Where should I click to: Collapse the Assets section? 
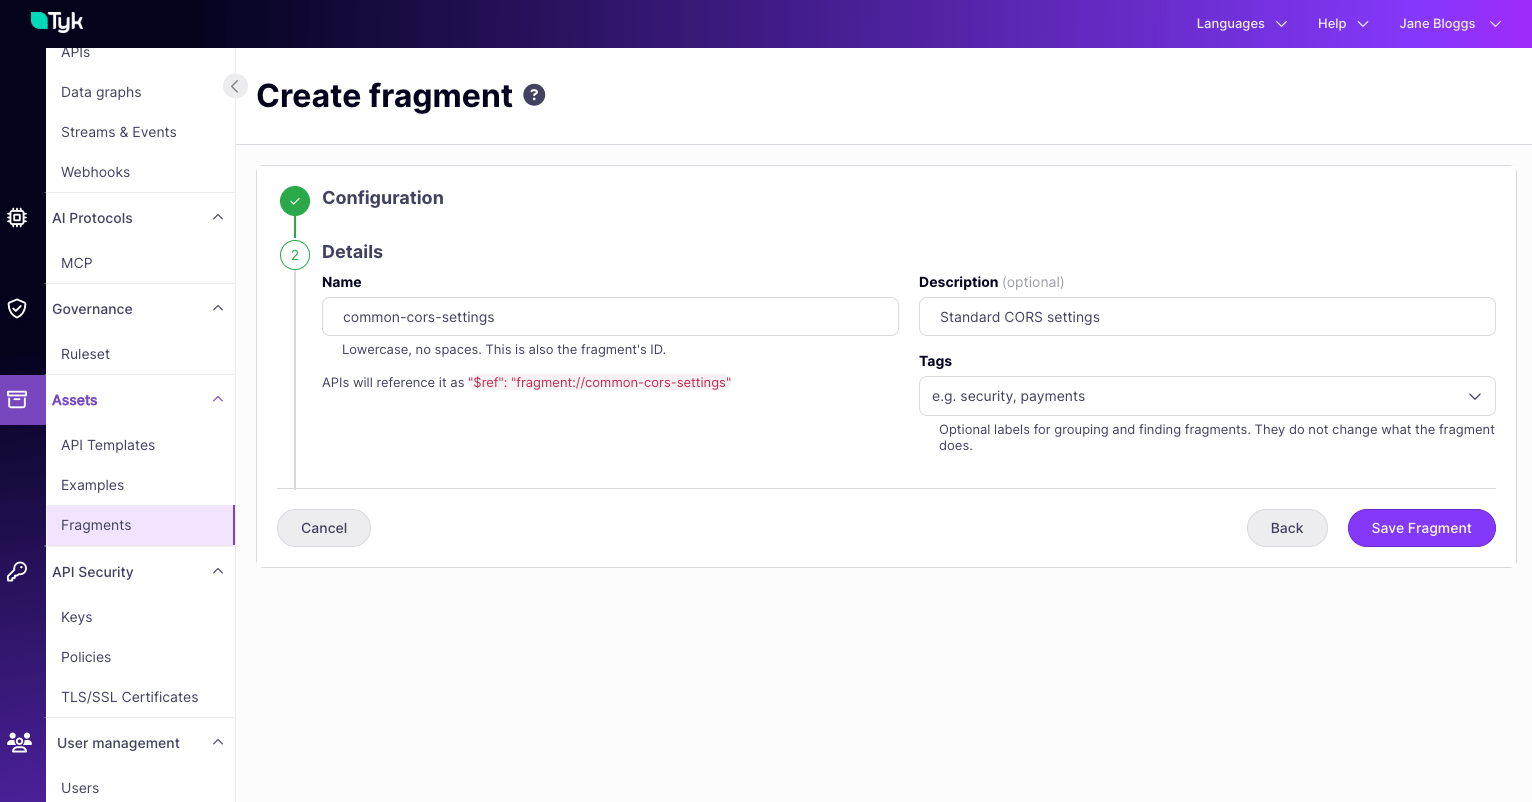(x=218, y=400)
